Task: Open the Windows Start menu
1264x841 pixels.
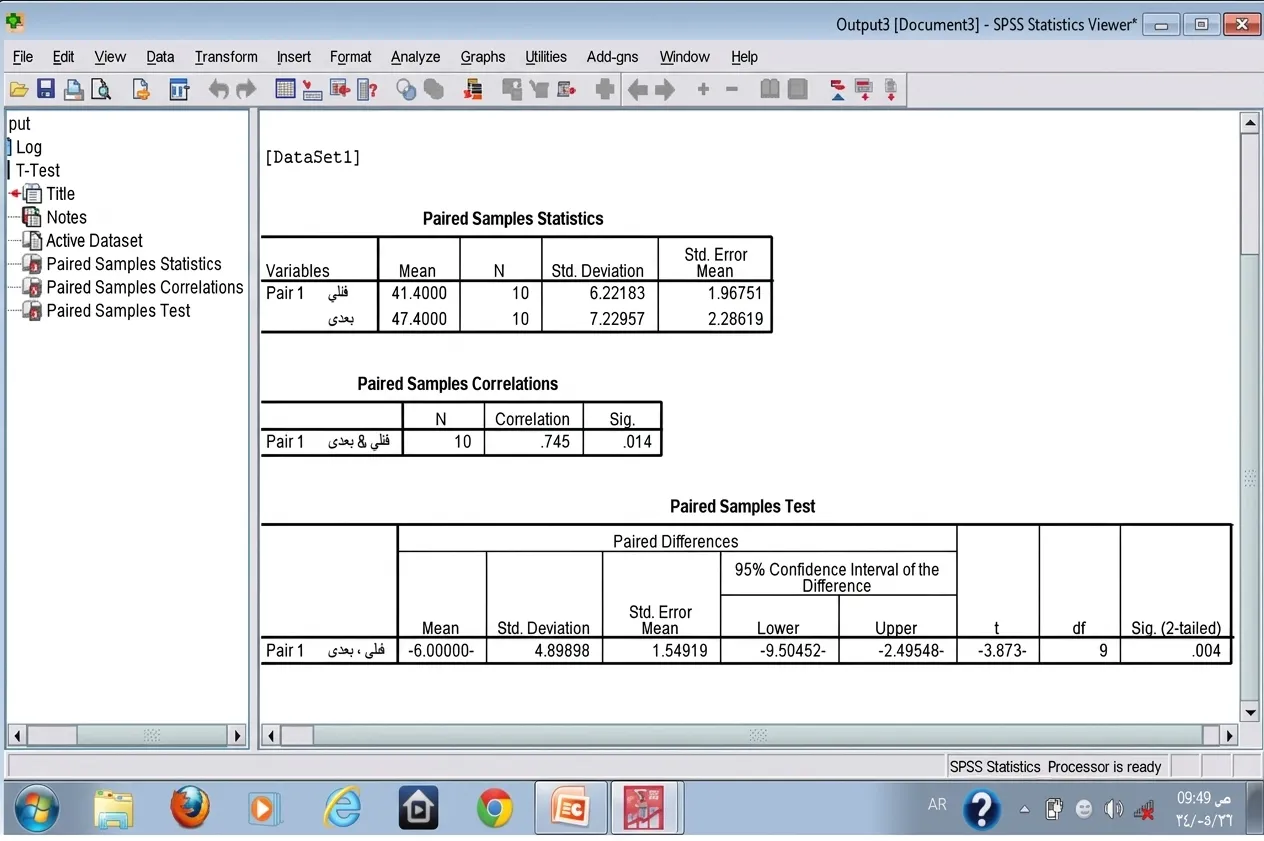Action: pyautogui.click(x=36, y=808)
